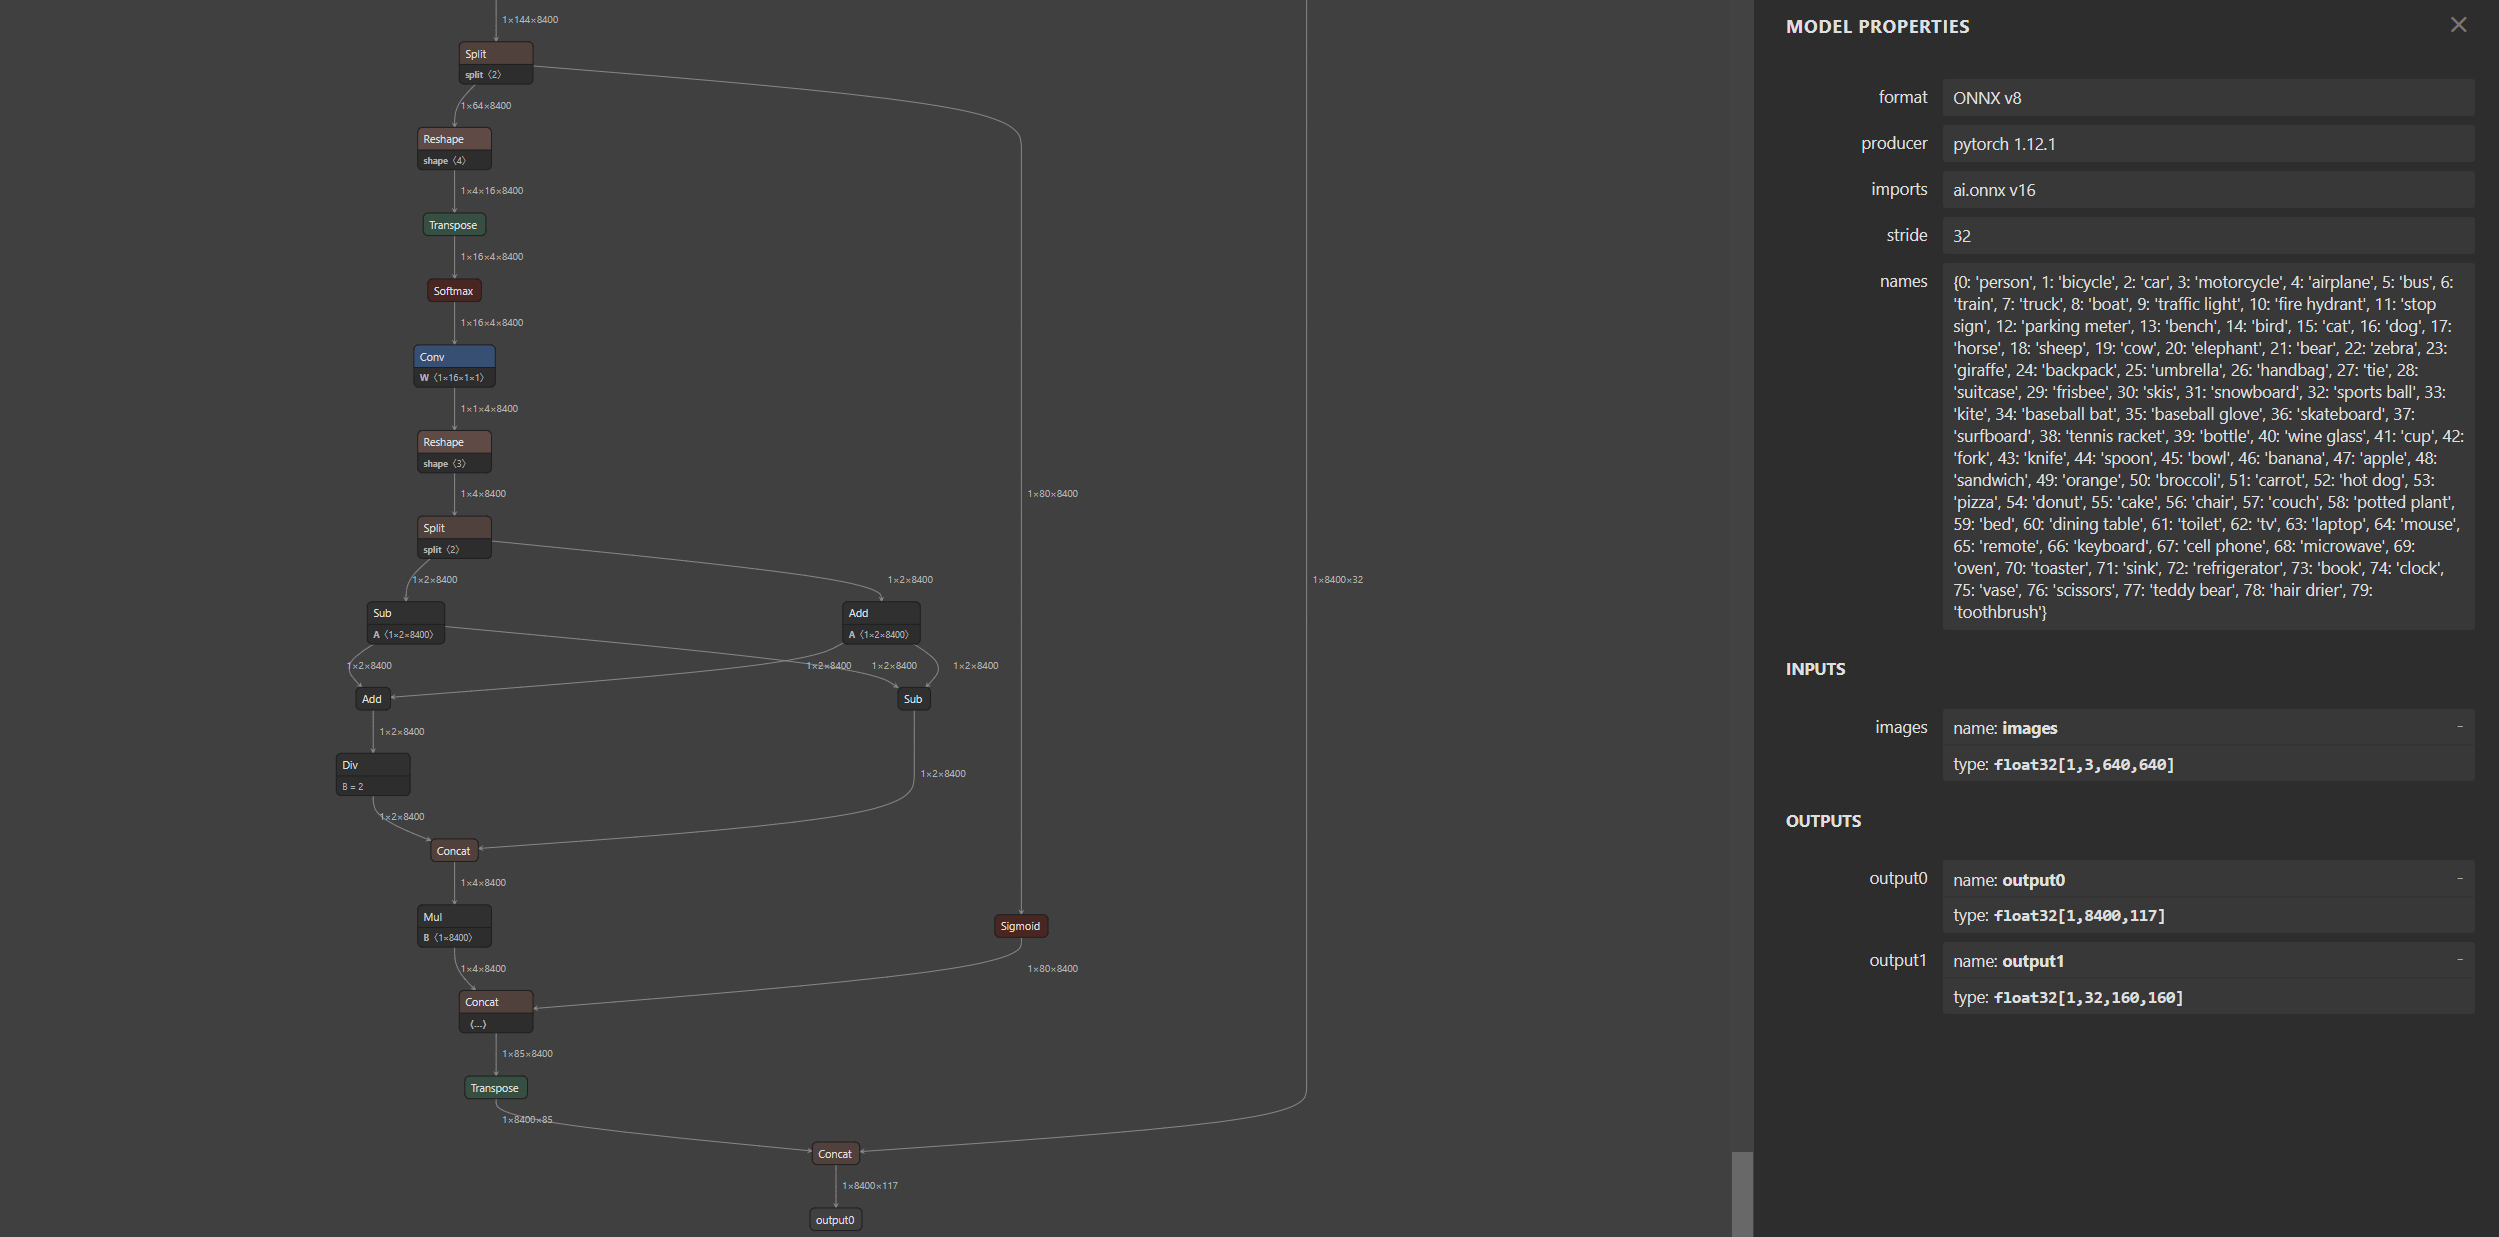Select the Transpose node above Softmax
The image size is (2499, 1237).
[454, 225]
